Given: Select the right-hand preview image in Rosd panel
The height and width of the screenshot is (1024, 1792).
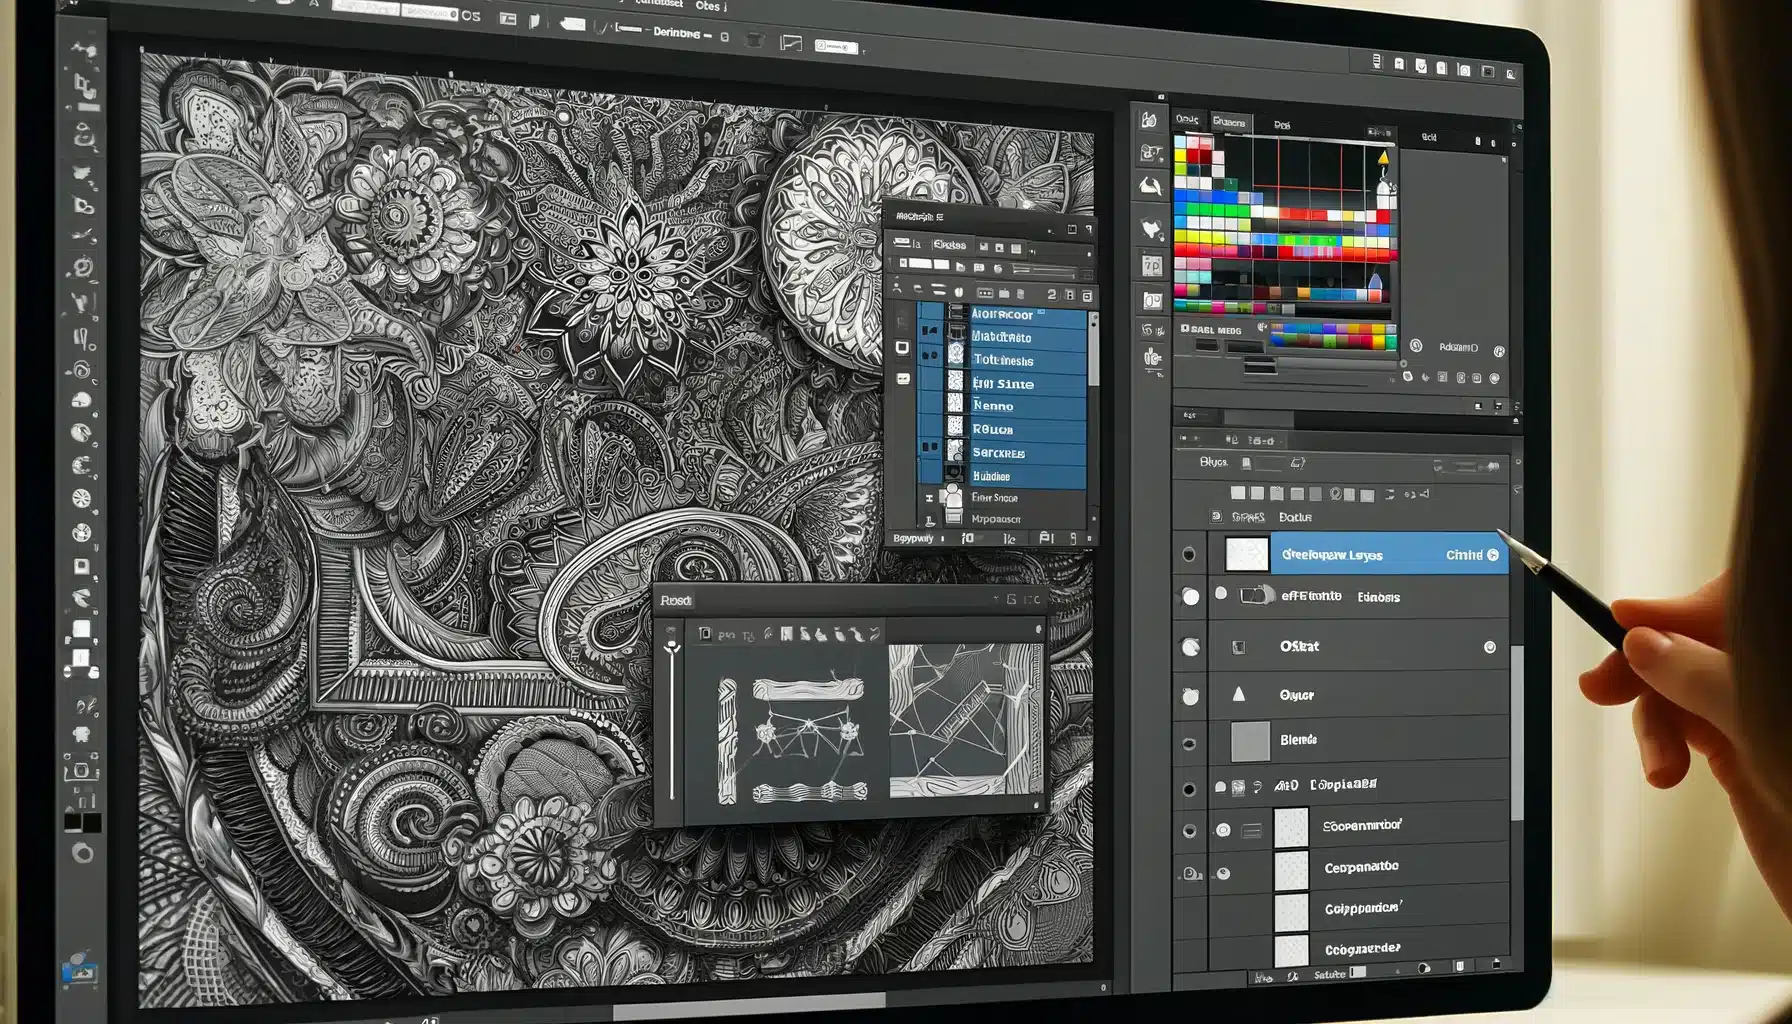Looking at the screenshot, I should click(x=965, y=720).
